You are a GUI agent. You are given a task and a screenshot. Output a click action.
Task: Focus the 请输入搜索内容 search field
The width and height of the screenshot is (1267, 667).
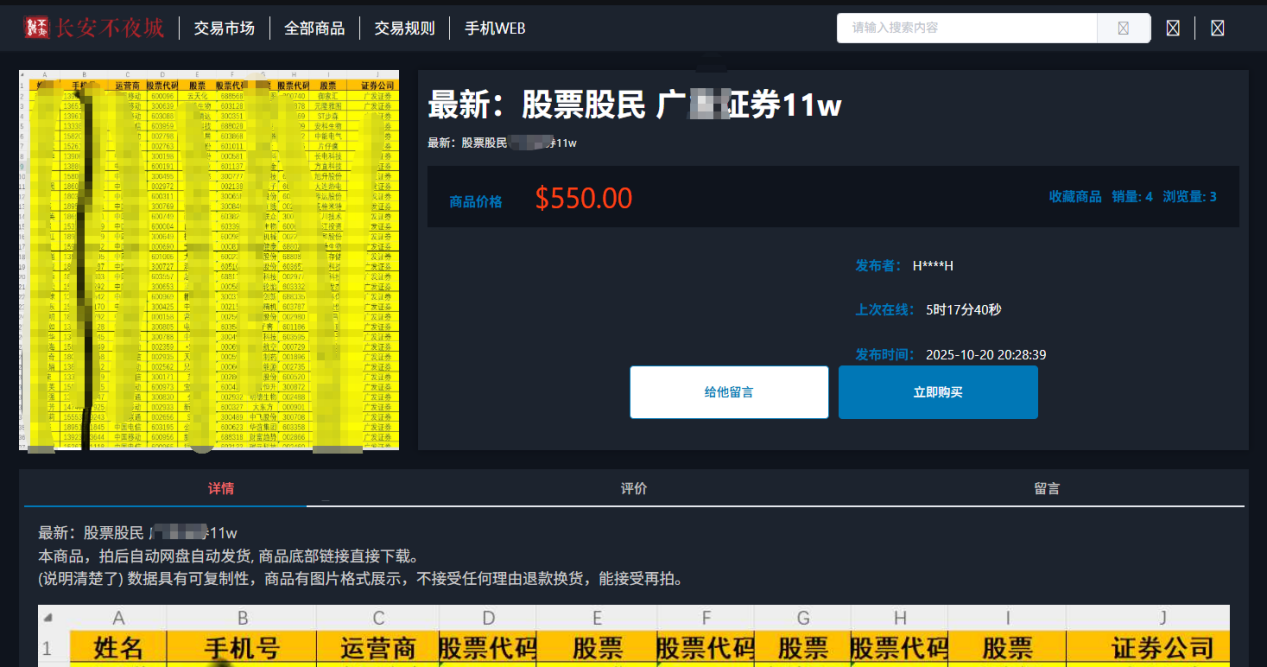966,28
